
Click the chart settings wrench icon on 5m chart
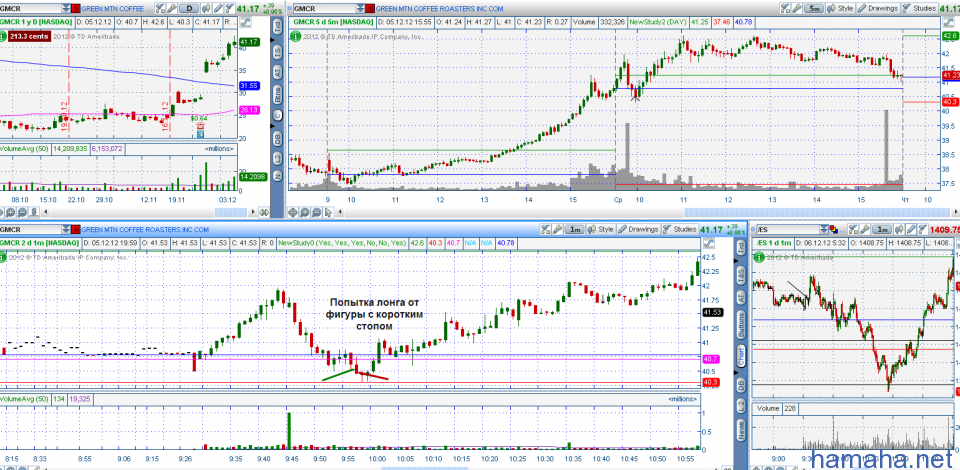point(797,9)
